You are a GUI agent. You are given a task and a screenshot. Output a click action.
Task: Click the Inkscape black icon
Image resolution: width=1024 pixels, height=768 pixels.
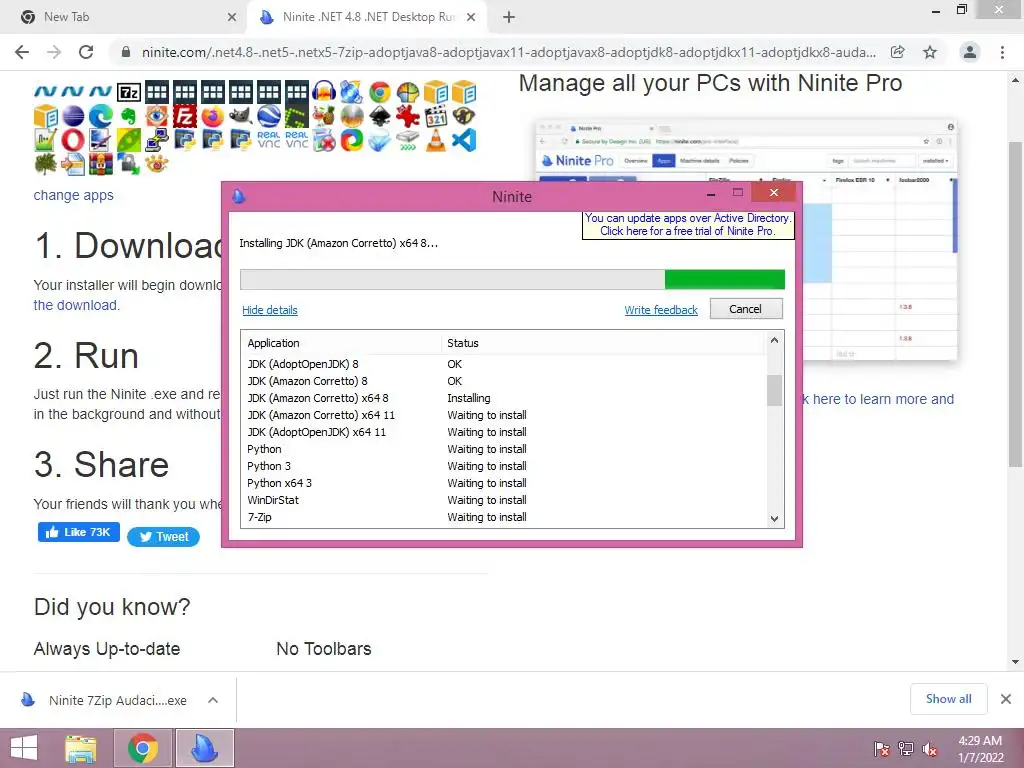379,116
